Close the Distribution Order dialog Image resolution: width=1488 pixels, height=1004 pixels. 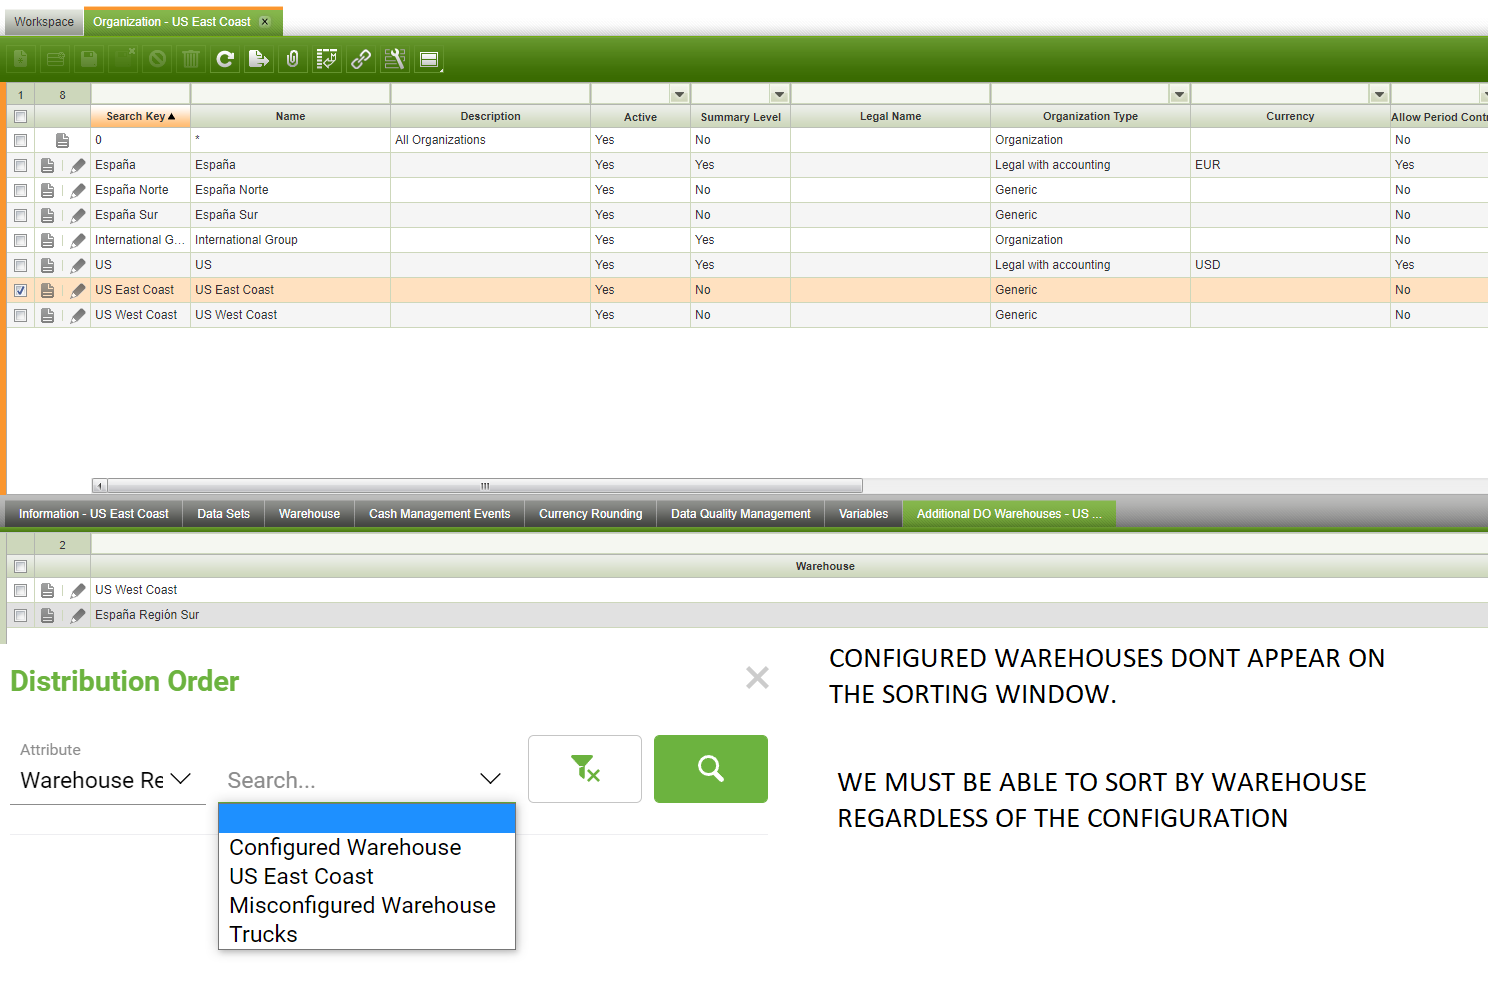[757, 678]
